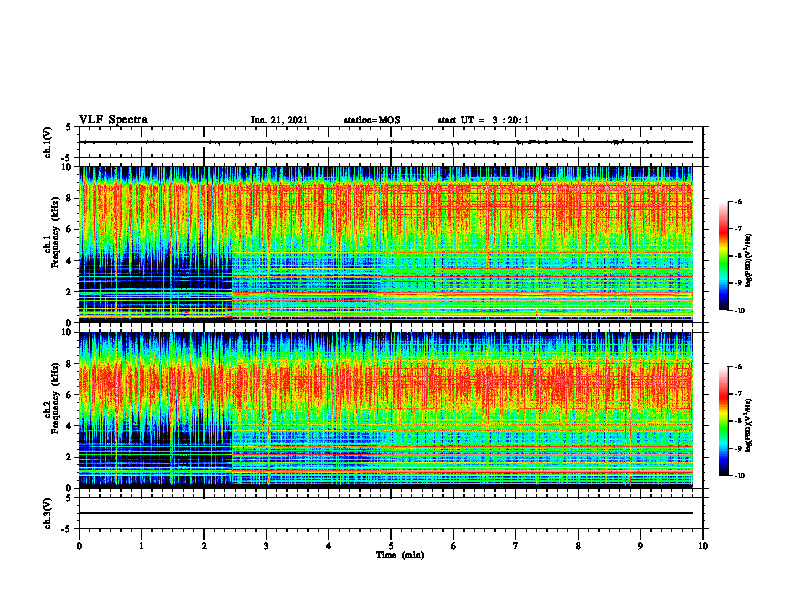
Task: Click the time axis tick label '6'
Action: click(454, 546)
